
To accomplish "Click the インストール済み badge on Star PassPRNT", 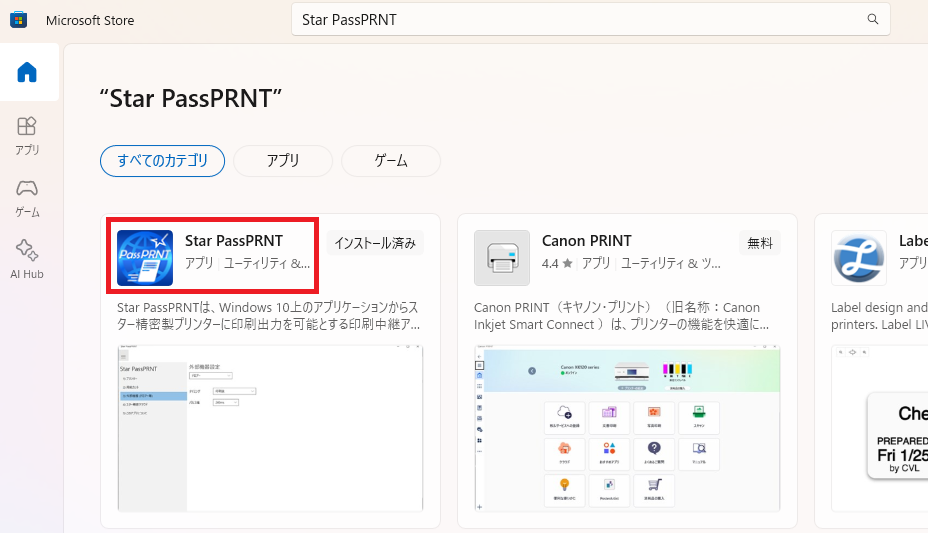I will tap(375, 243).
